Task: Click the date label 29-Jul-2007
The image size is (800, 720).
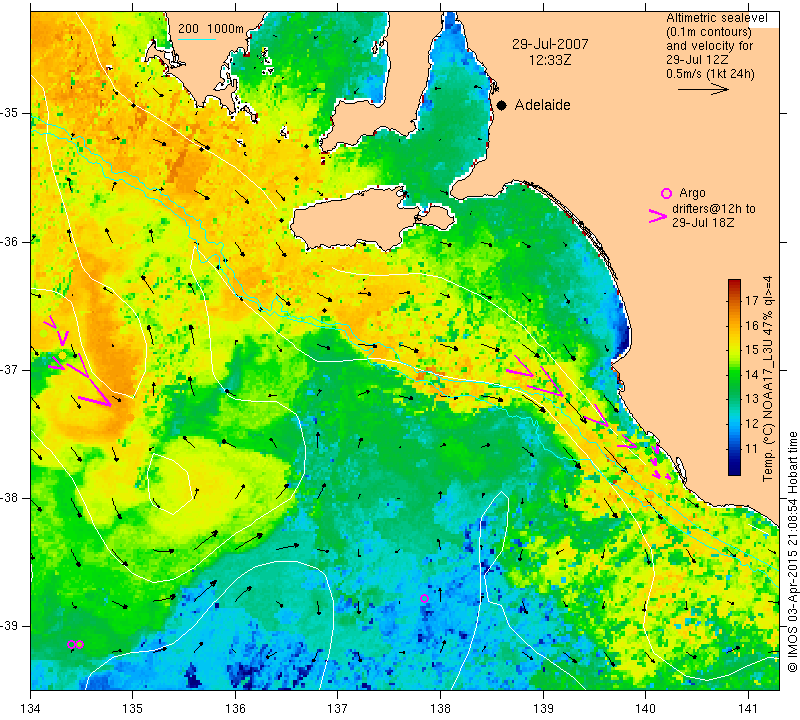Action: (550, 44)
